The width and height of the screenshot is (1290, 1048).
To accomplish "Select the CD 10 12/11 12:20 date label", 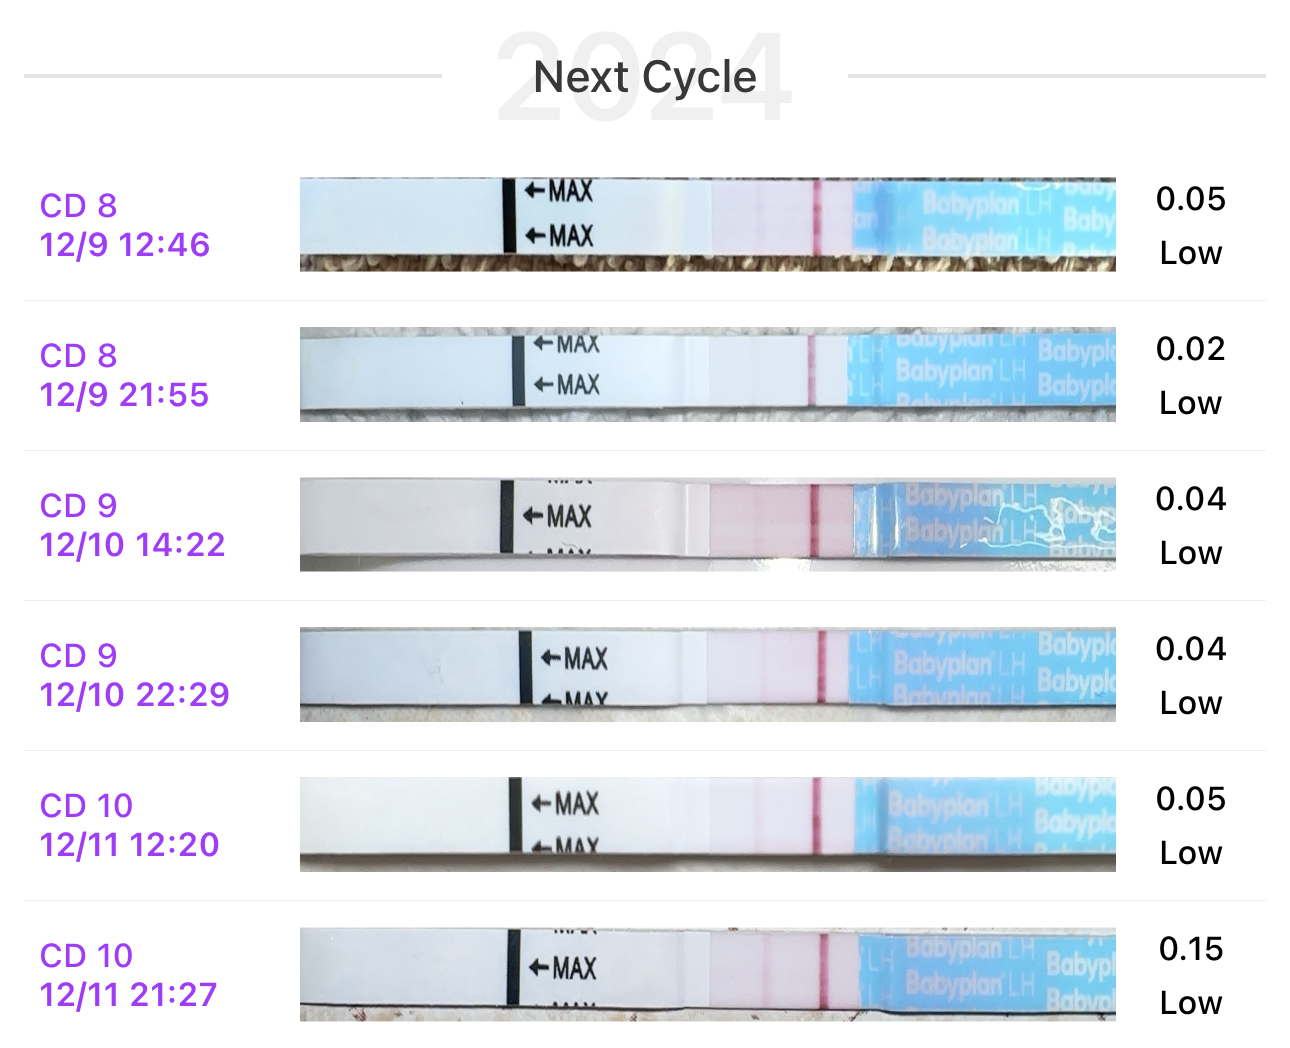I will [129, 825].
